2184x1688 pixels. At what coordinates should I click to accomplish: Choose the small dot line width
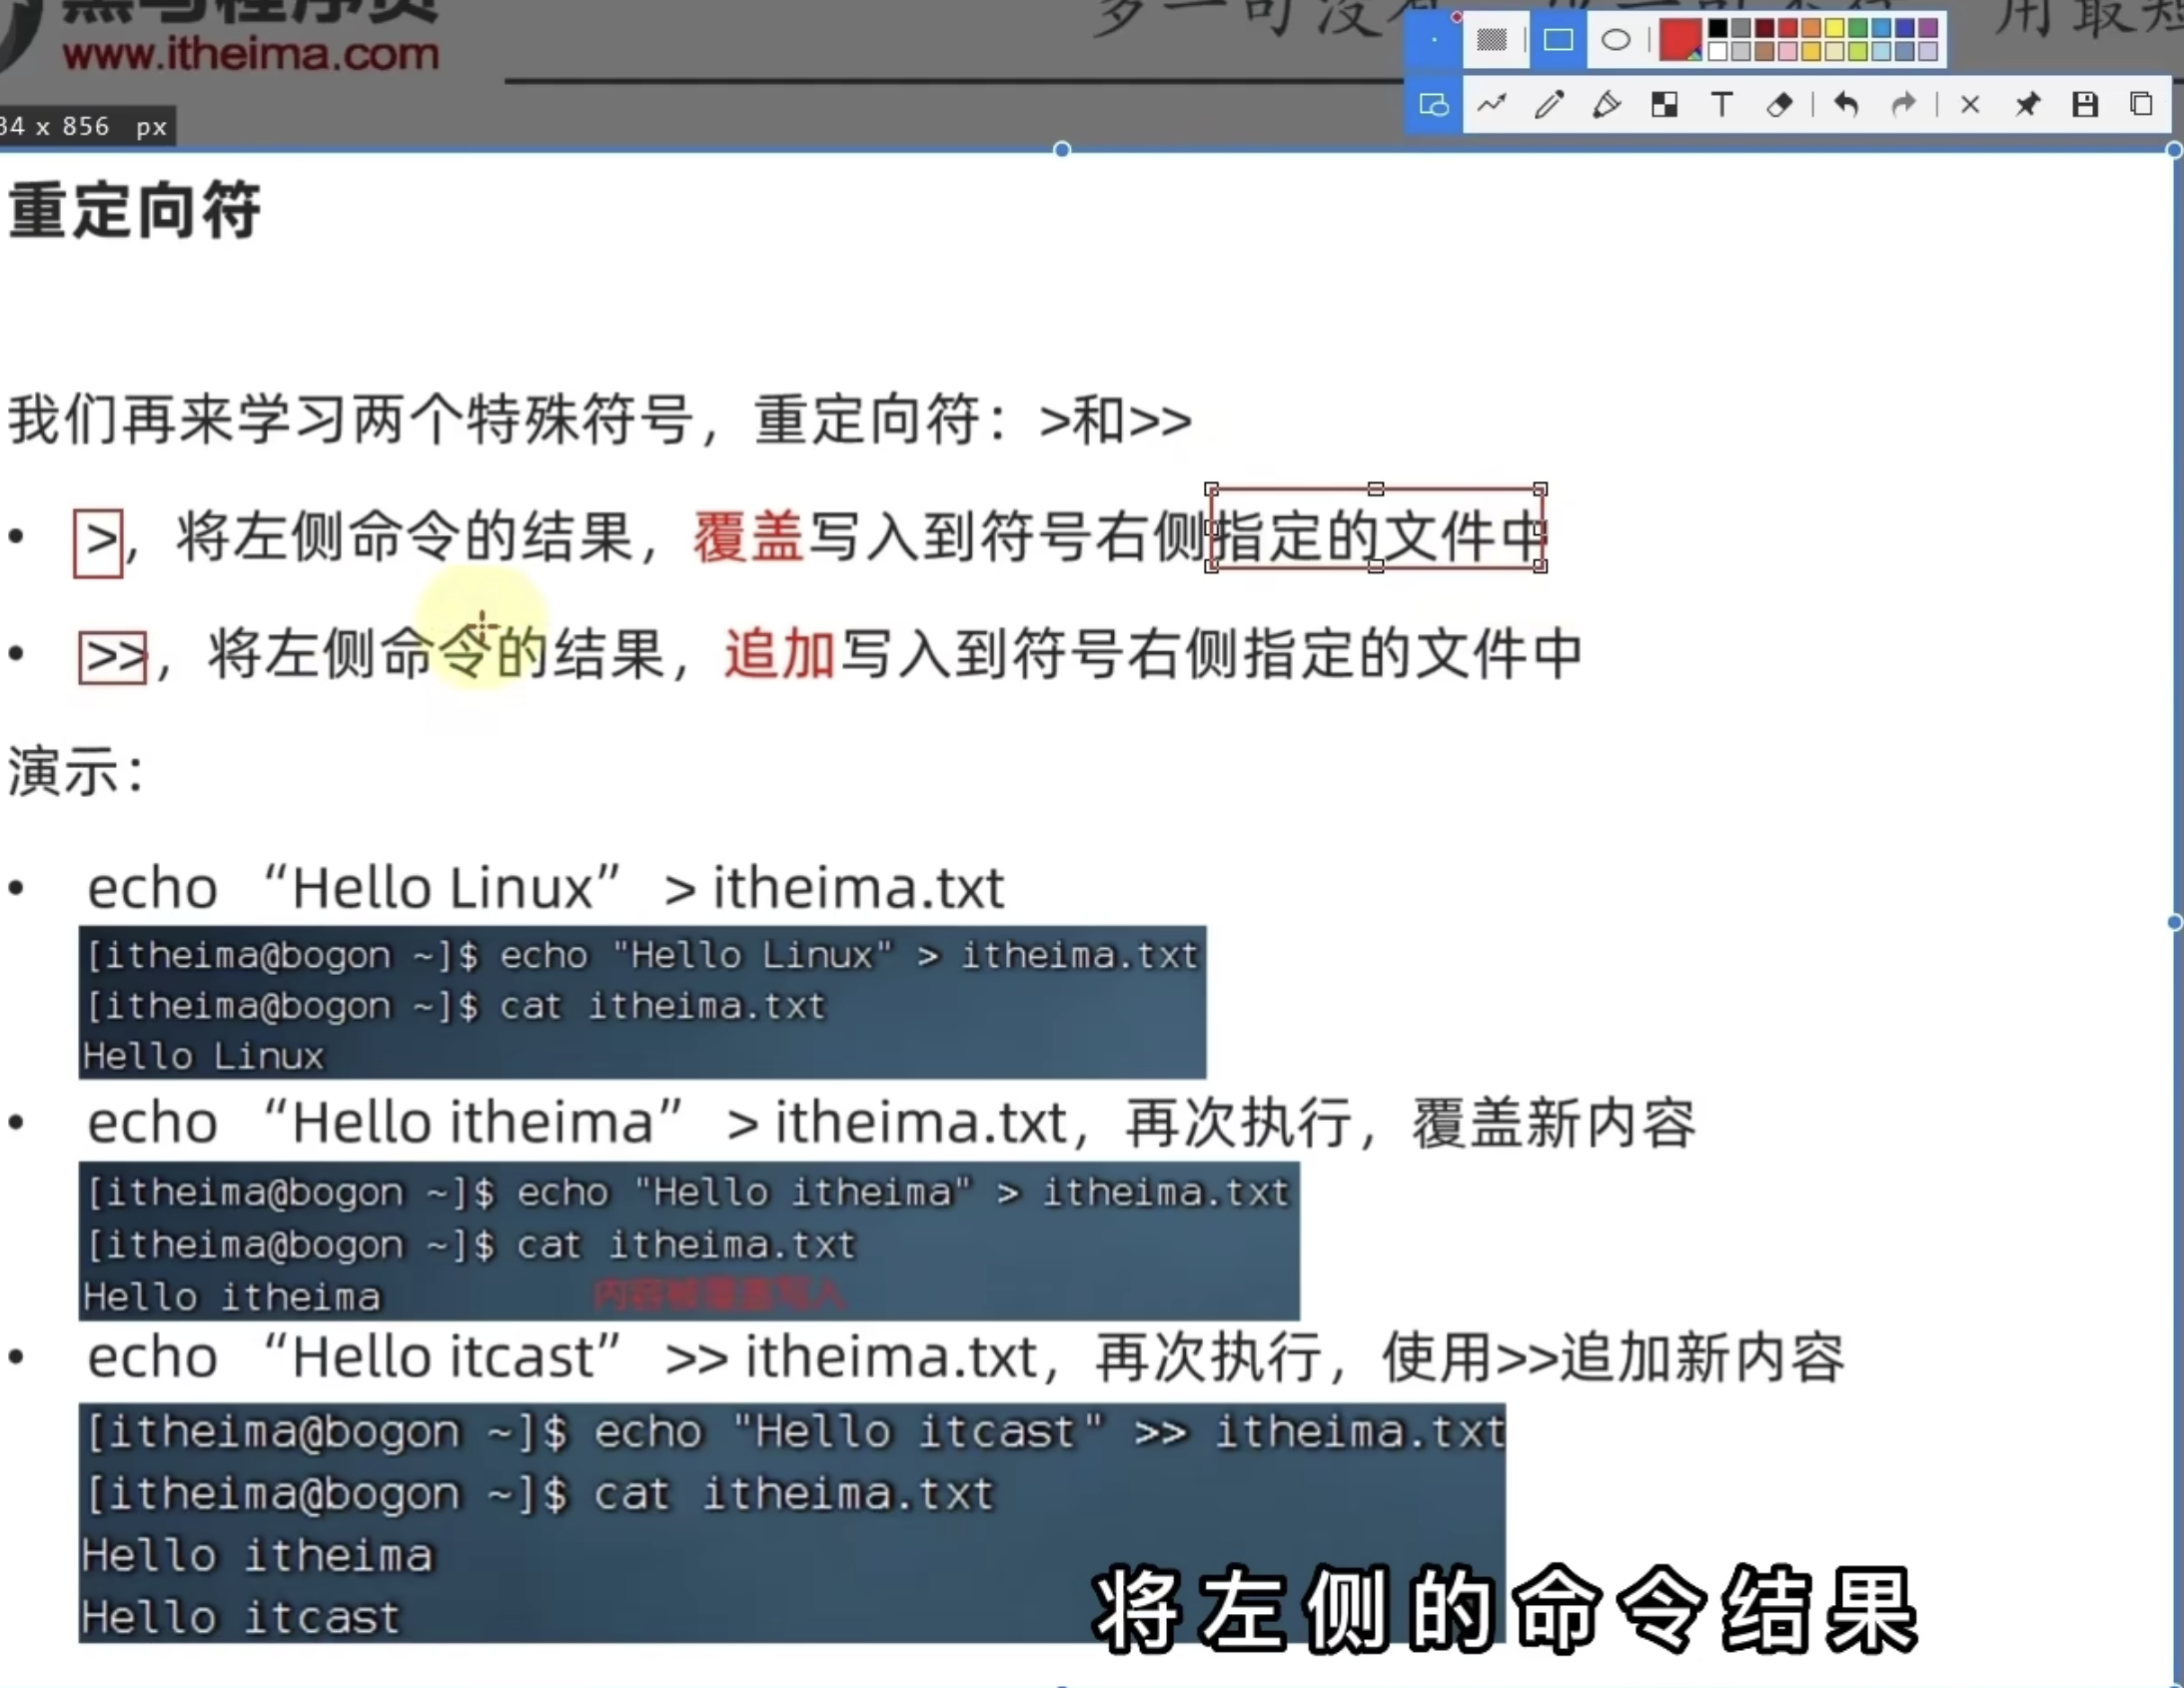[x=1434, y=40]
